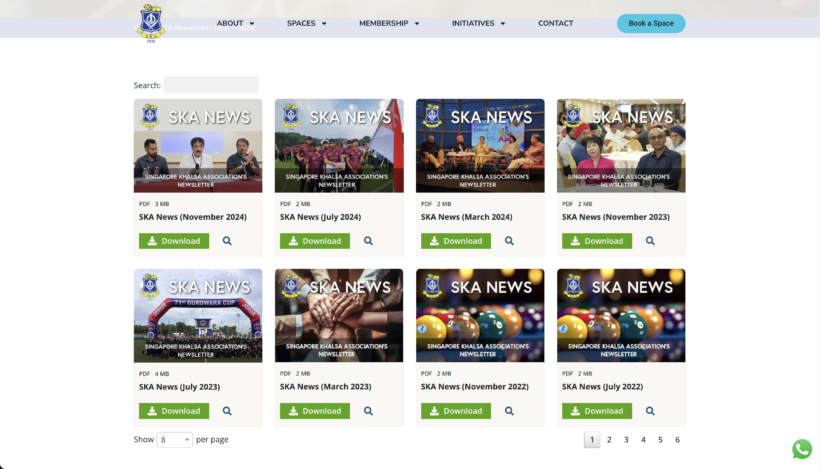
Task: Preview SKA News (November 2024) magnifier icon
Action: point(227,241)
